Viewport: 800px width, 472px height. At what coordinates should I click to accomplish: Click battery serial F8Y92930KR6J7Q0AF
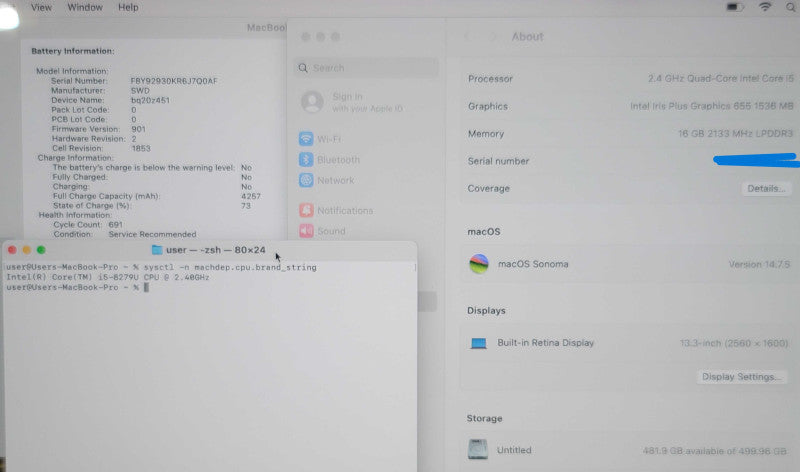tap(174, 81)
